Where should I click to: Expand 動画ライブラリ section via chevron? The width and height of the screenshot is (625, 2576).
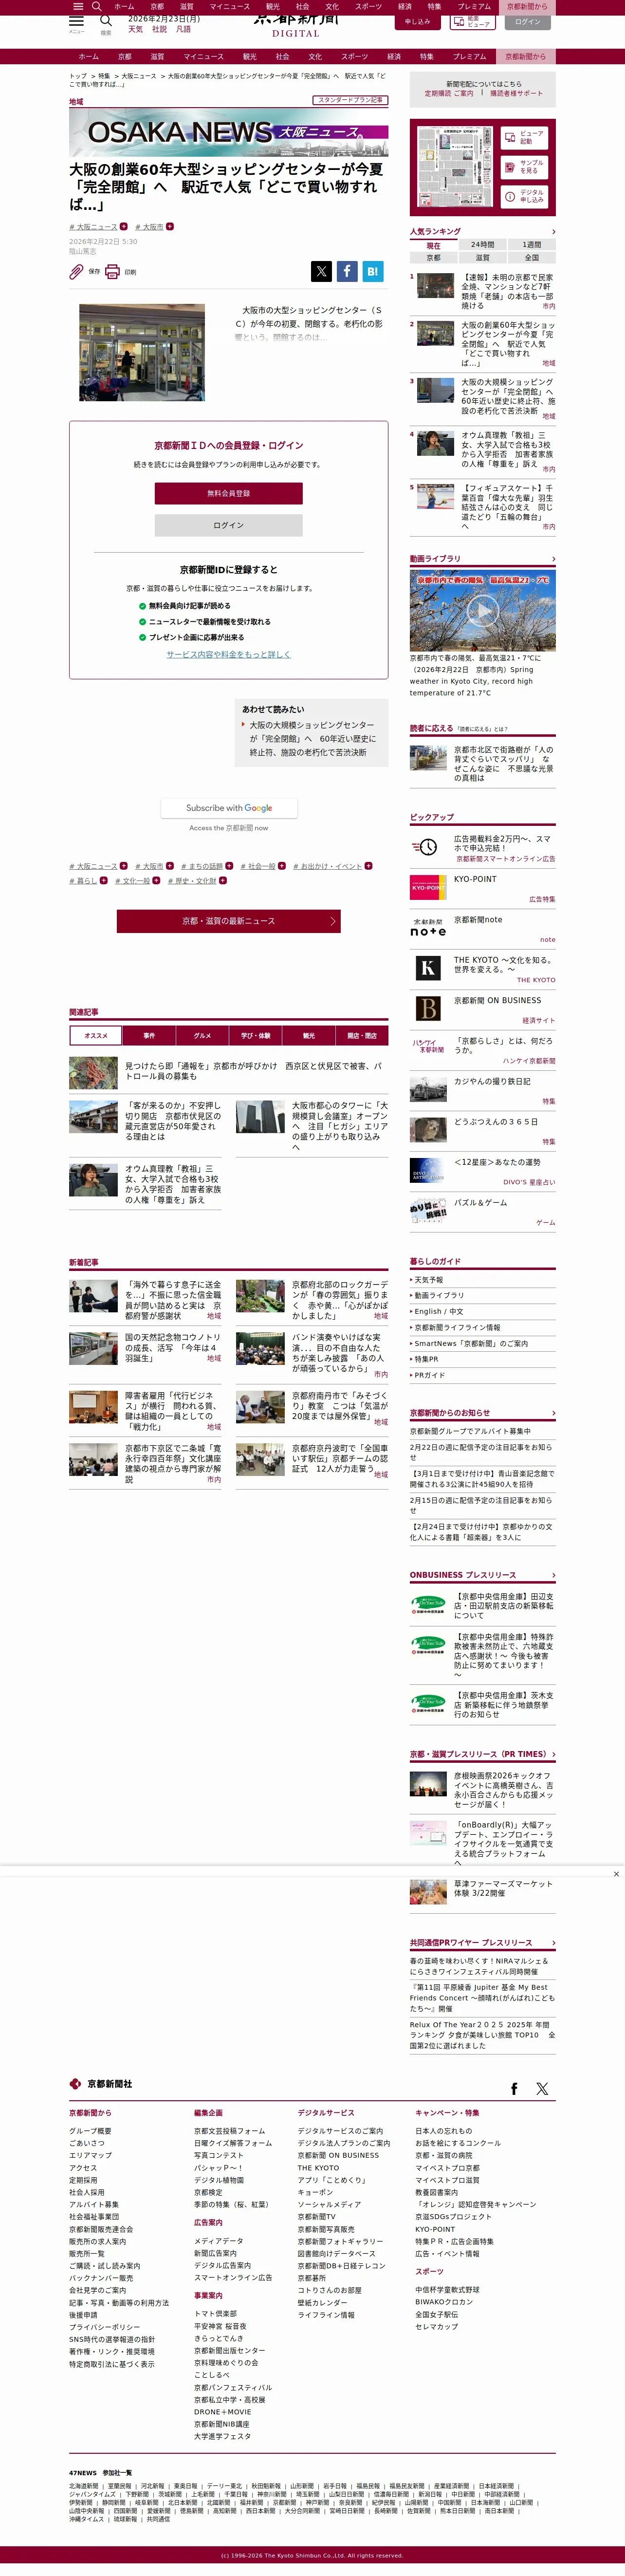(553, 559)
